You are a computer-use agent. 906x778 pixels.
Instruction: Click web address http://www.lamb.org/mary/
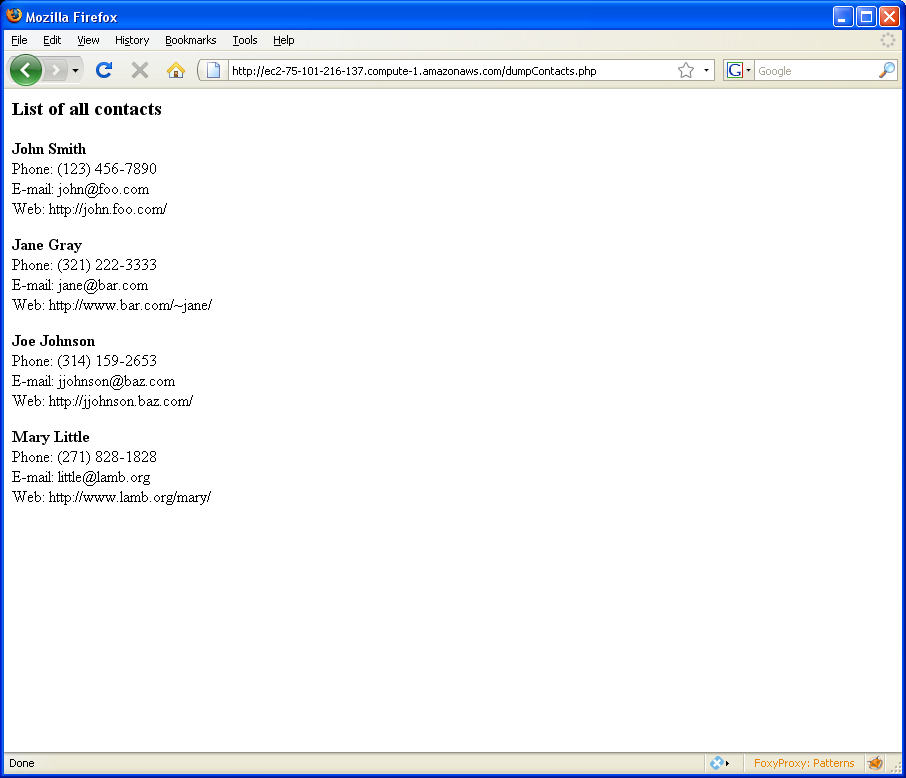click(x=130, y=497)
